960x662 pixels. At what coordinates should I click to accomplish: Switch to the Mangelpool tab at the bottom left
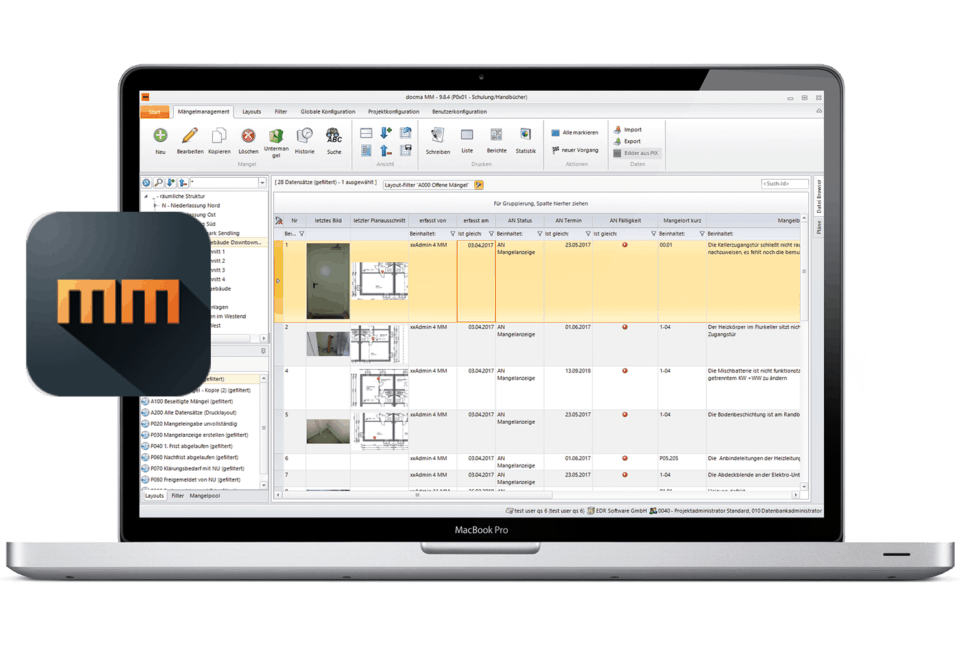(204, 496)
